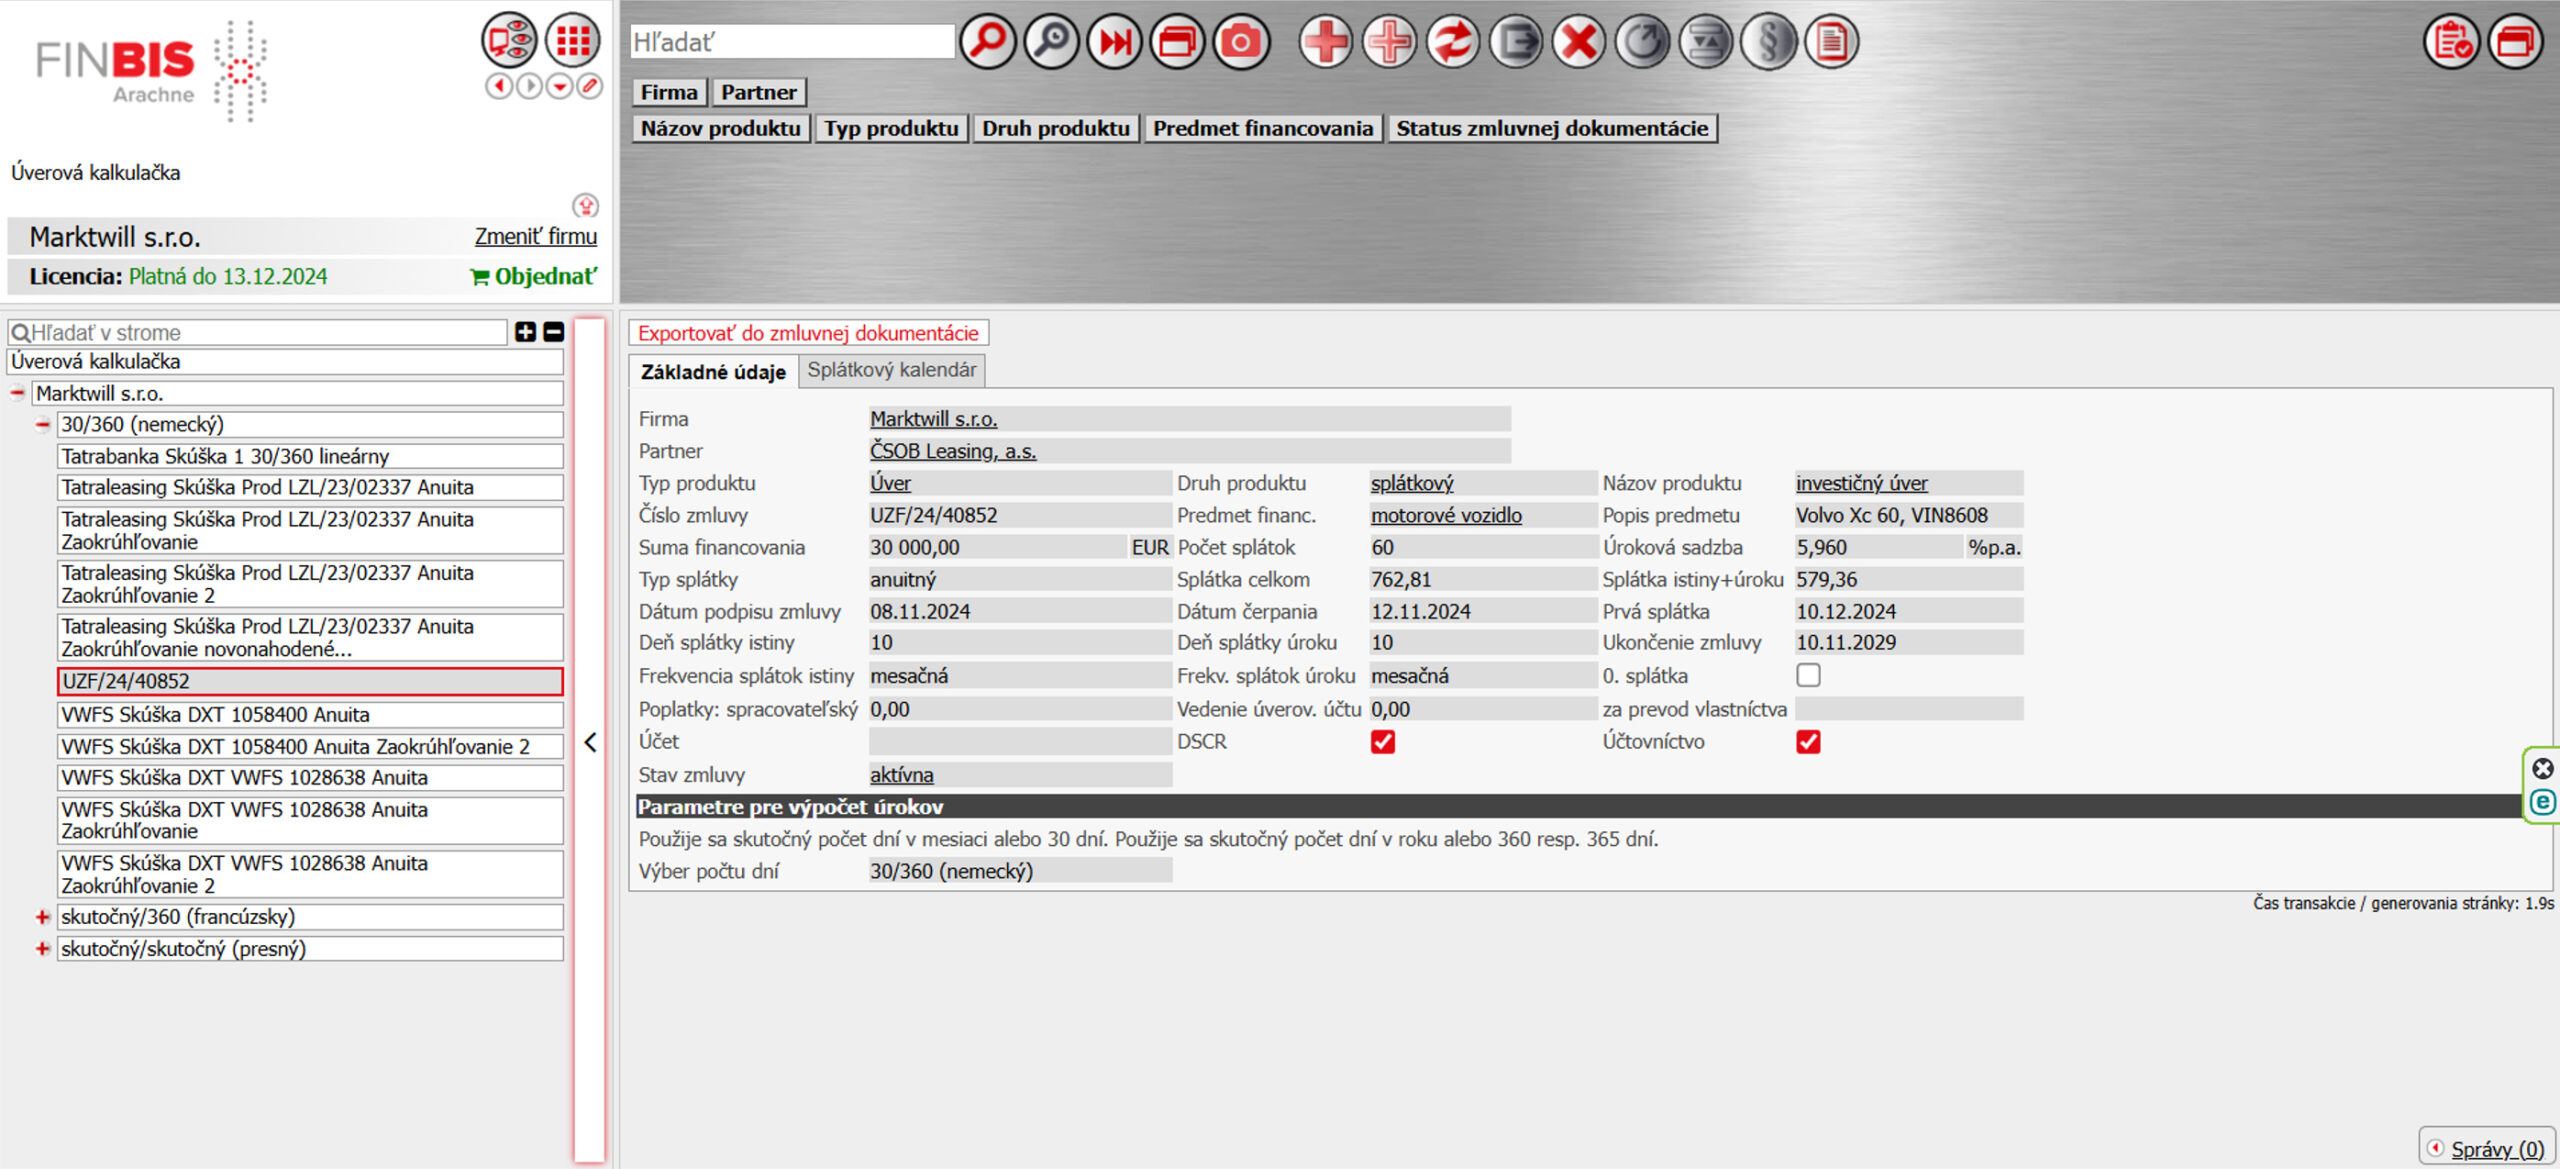Screen dimensions: 2560x1169
Task: Click the solid red plus add icon
Action: coord(1326,42)
